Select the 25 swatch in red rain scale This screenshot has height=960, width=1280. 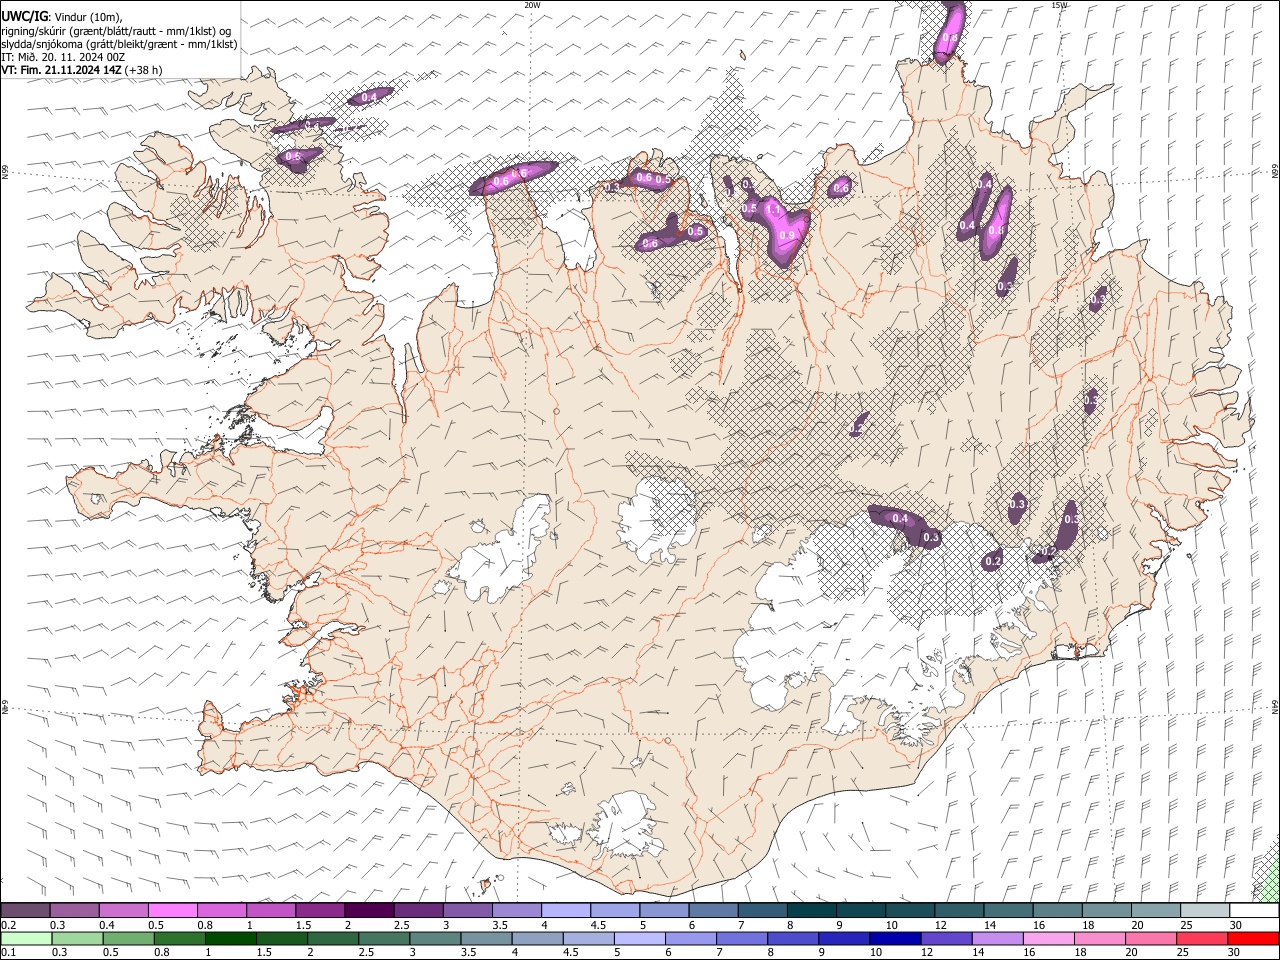point(1201,939)
